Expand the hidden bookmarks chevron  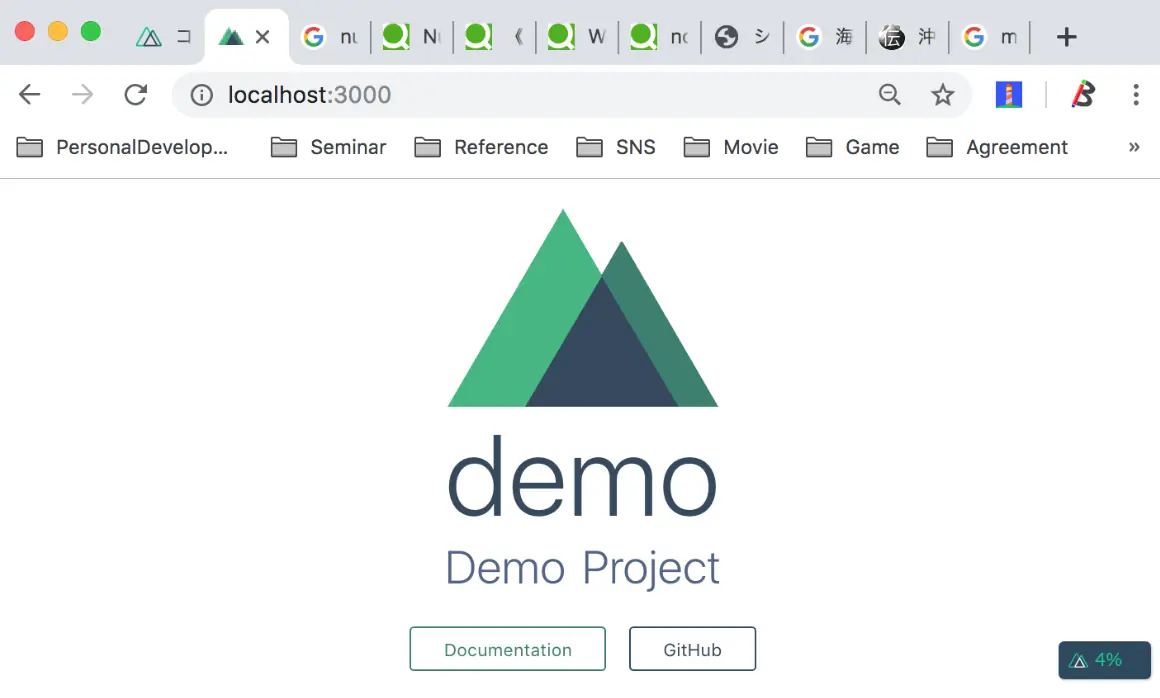tap(1134, 147)
